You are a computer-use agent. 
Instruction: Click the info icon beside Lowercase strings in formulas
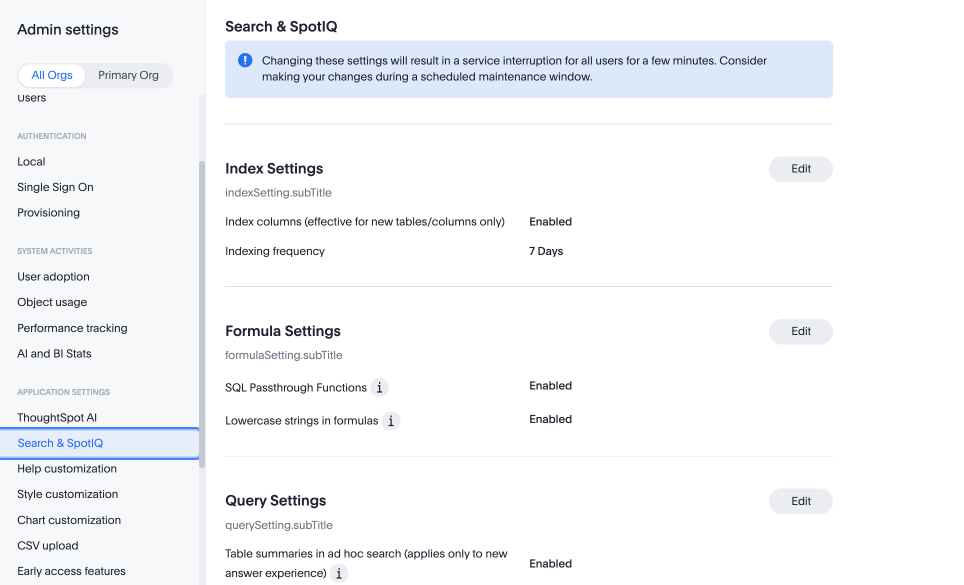(x=391, y=421)
